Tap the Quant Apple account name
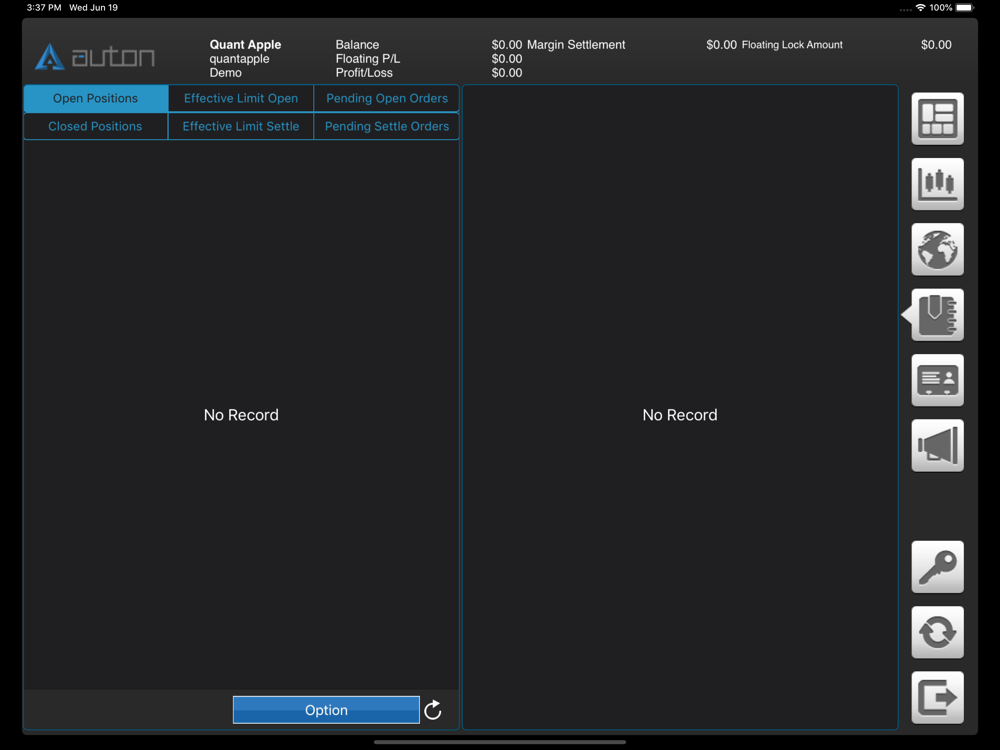1000x750 pixels. click(246, 45)
